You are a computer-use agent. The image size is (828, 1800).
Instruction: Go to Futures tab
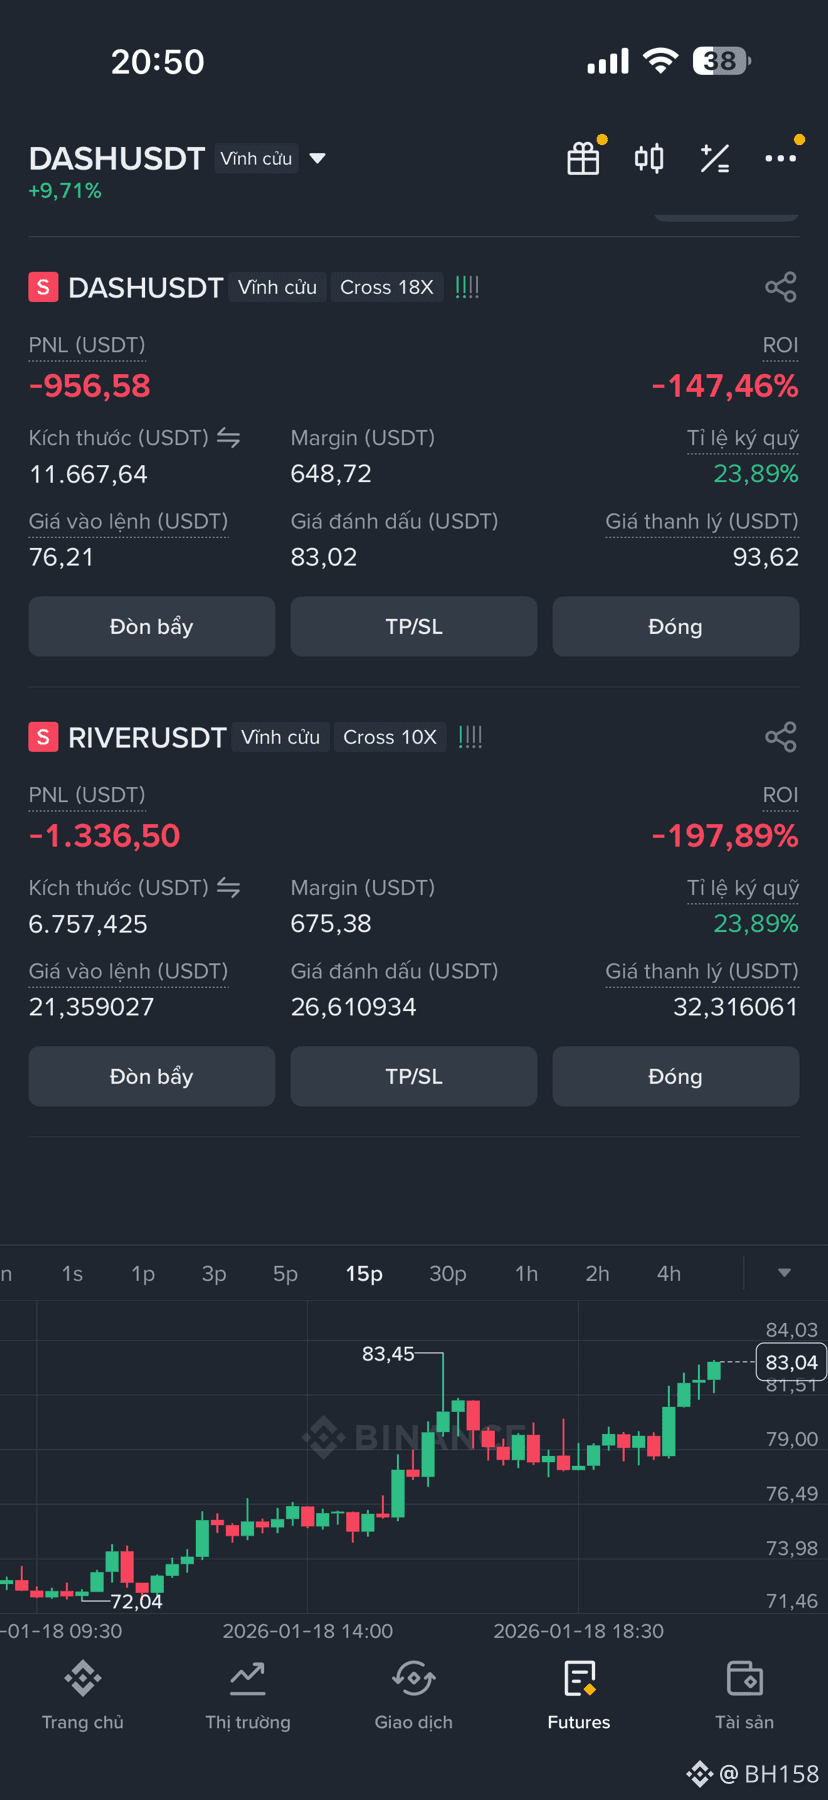[x=579, y=1695]
